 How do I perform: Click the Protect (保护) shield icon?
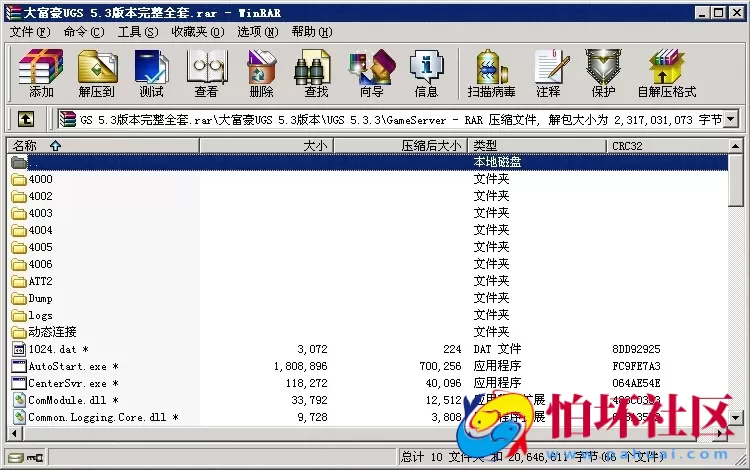[603, 73]
